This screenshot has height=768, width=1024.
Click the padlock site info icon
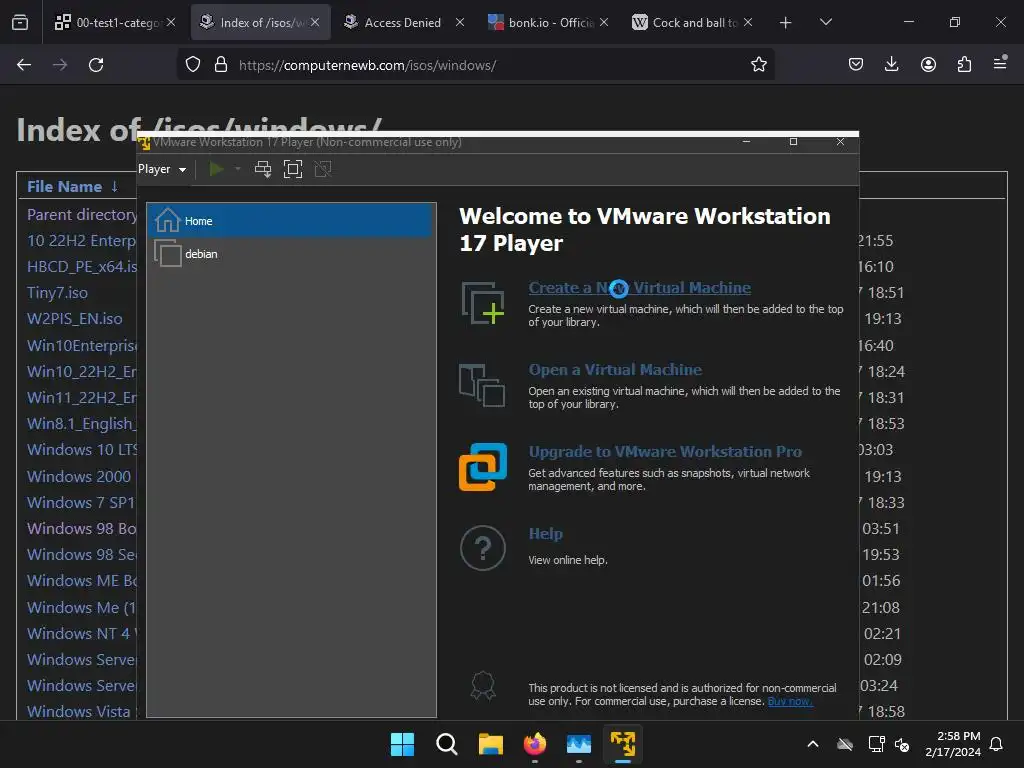[x=221, y=65]
